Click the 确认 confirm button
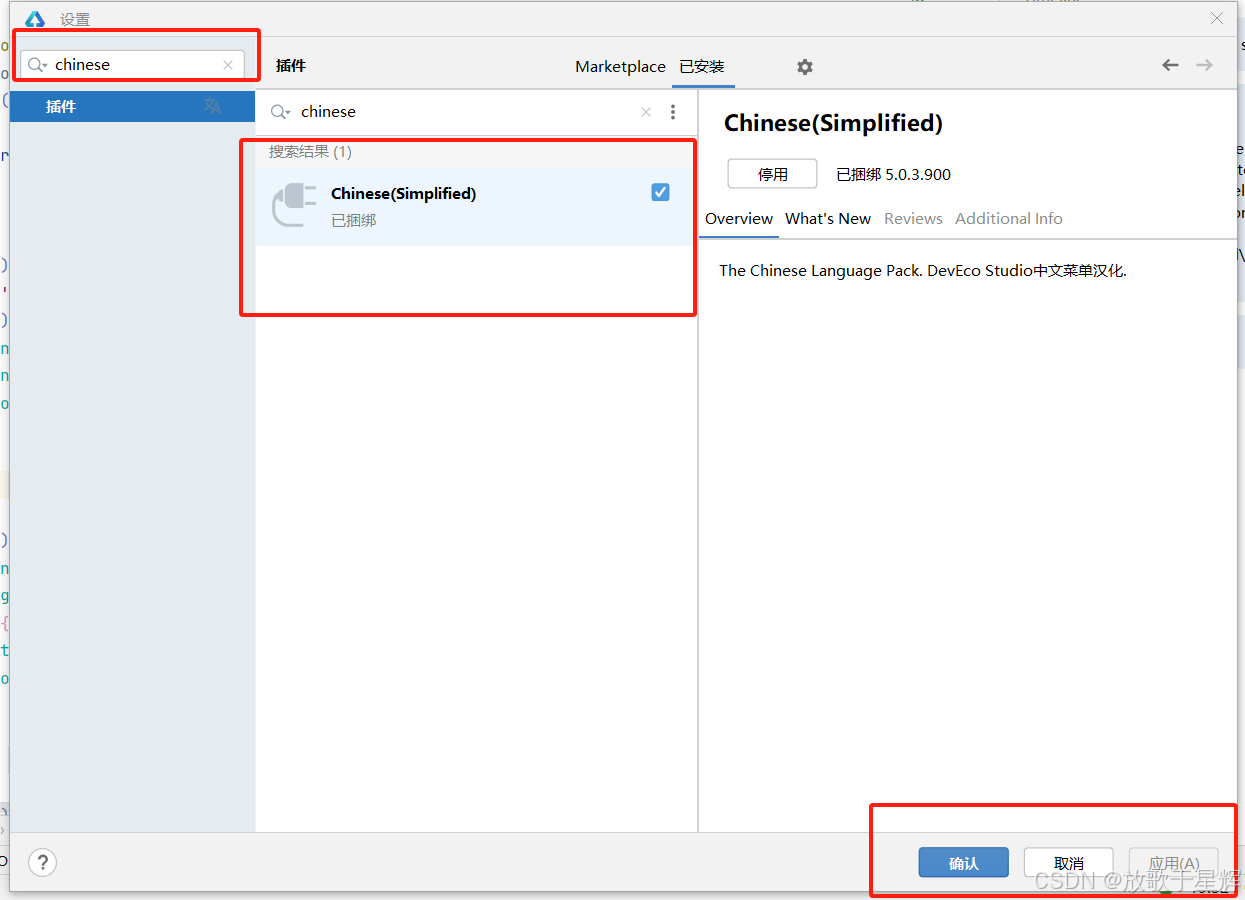 pyautogui.click(x=963, y=863)
